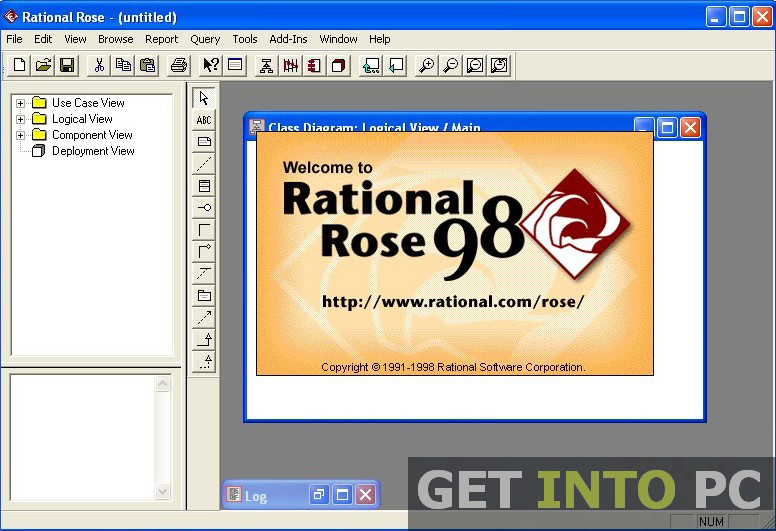Expand the Use Case View node
776x531 pixels.
(x=20, y=103)
